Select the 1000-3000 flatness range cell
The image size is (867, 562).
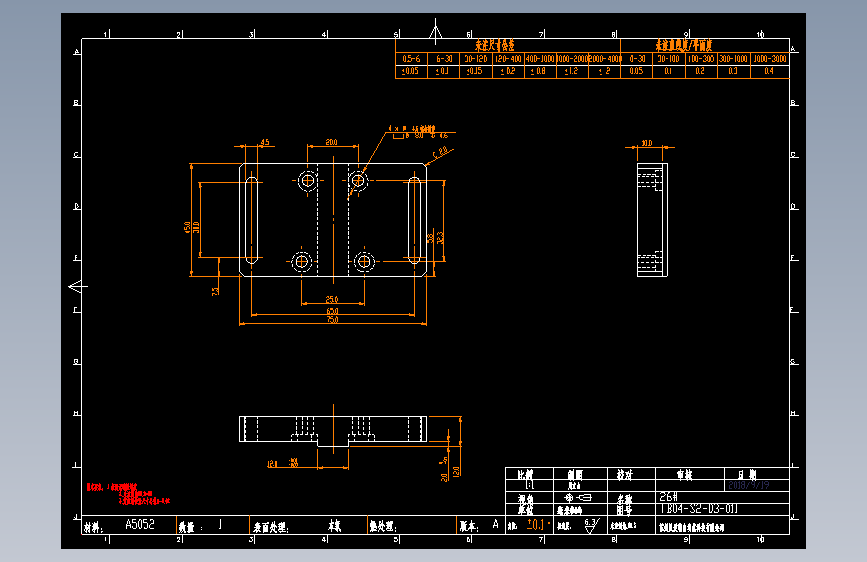pos(770,58)
